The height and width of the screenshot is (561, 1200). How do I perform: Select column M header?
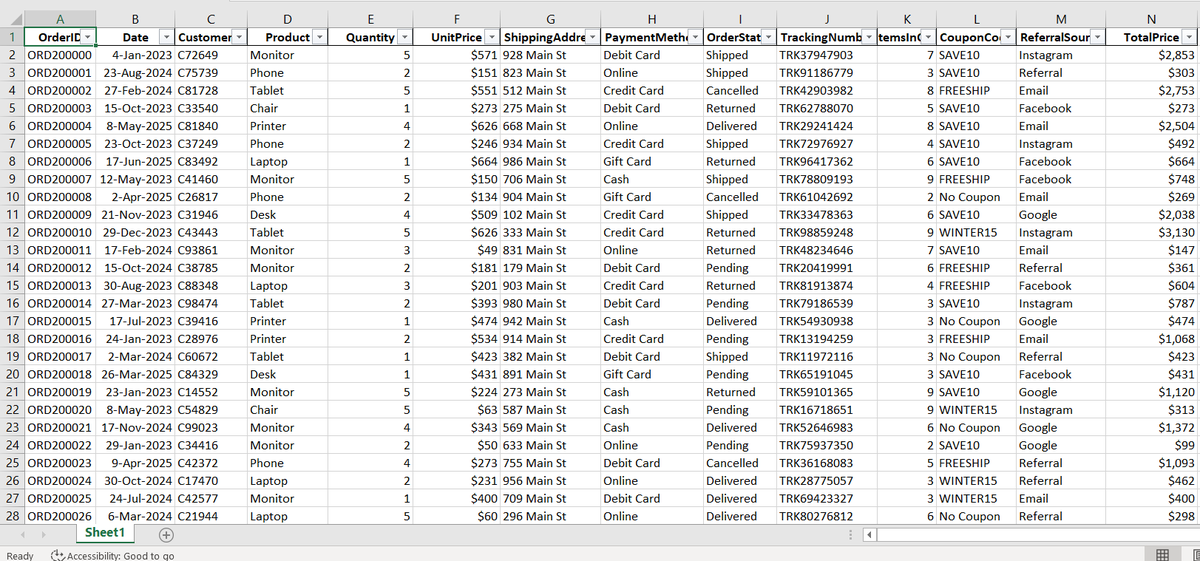tap(1060, 18)
